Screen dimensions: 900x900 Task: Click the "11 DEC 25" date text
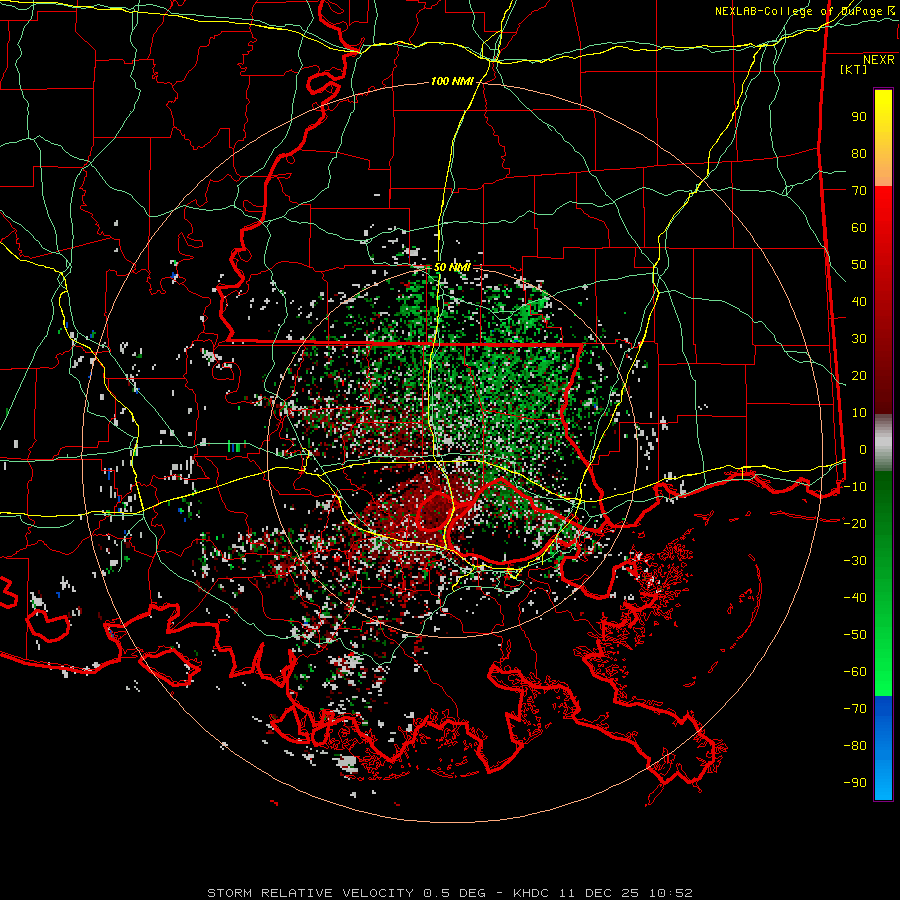599,893
